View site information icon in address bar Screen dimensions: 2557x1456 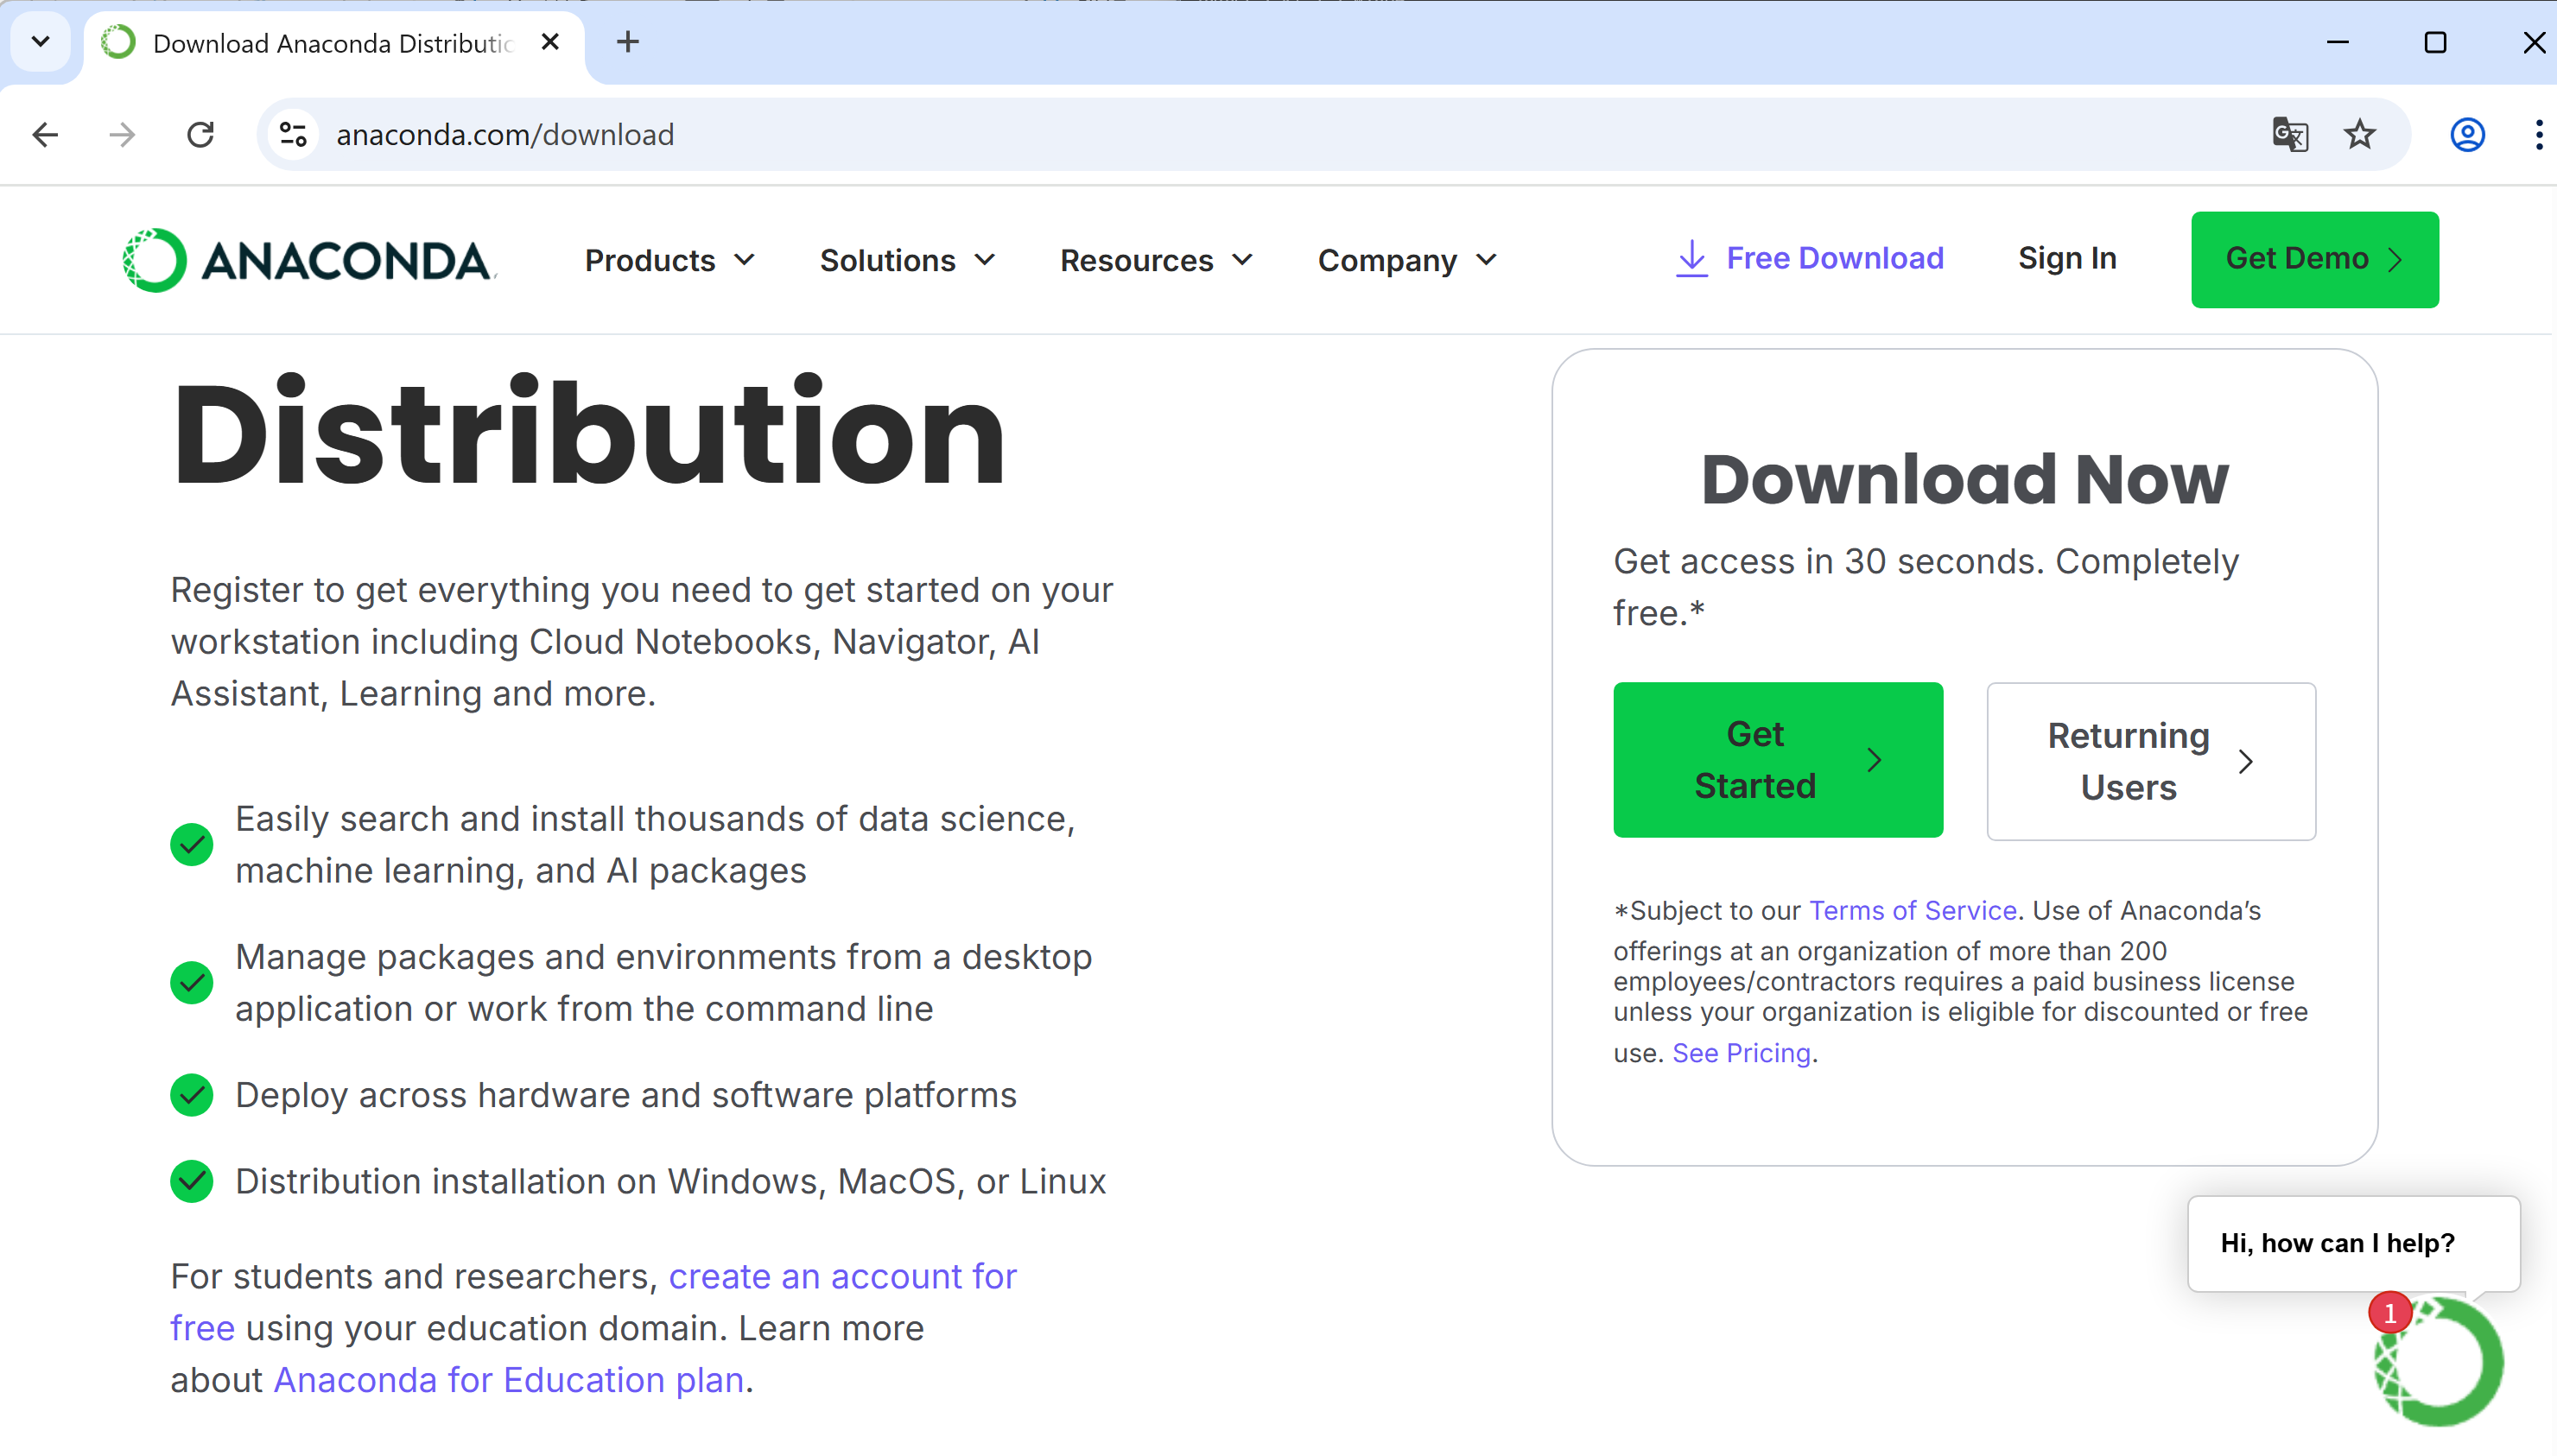(x=292, y=134)
